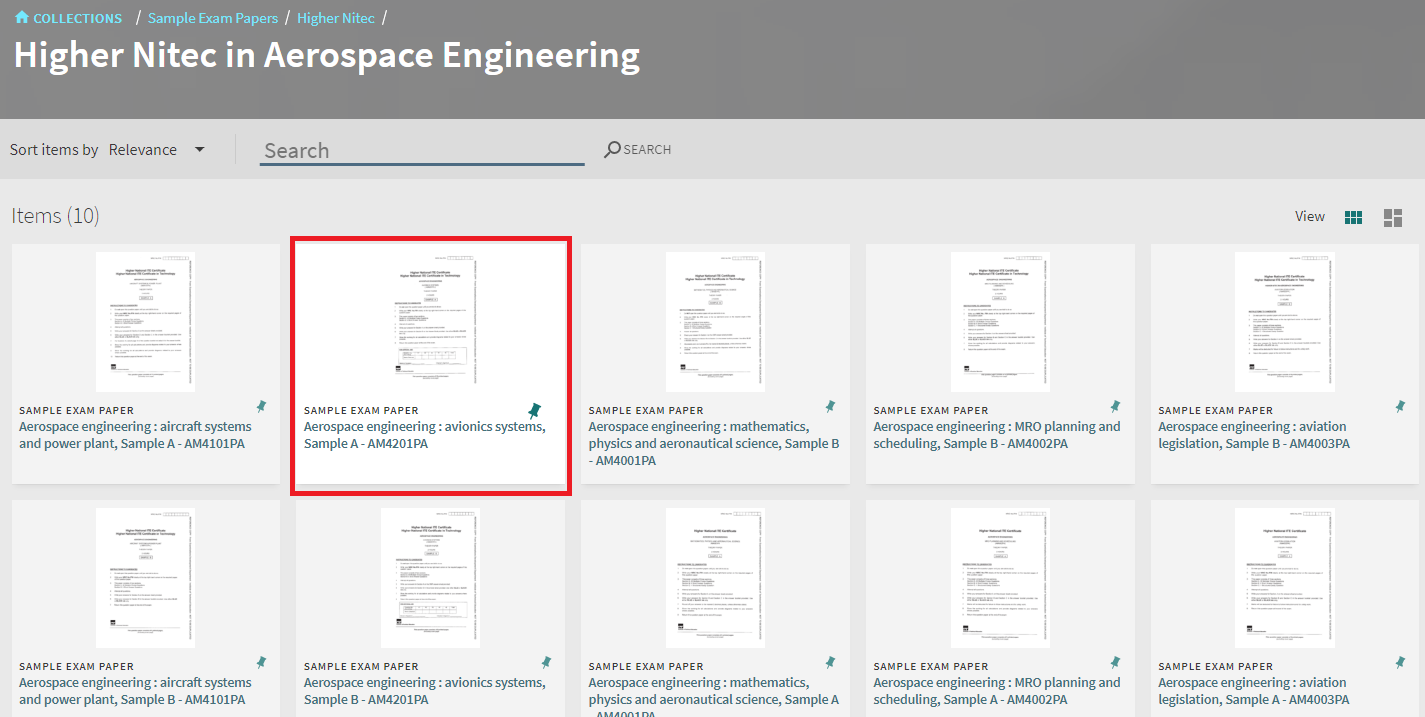
Task: Pin the AM4001PA mathematics Sample B paper
Action: click(x=830, y=406)
